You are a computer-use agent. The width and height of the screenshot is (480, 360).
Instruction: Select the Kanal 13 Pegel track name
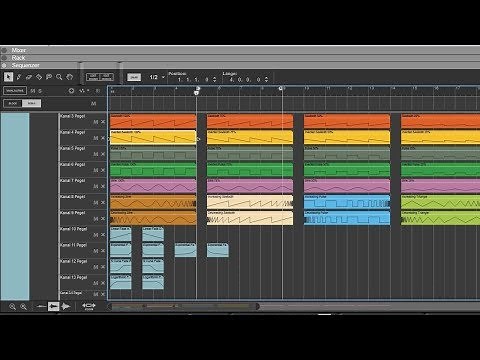(73, 277)
